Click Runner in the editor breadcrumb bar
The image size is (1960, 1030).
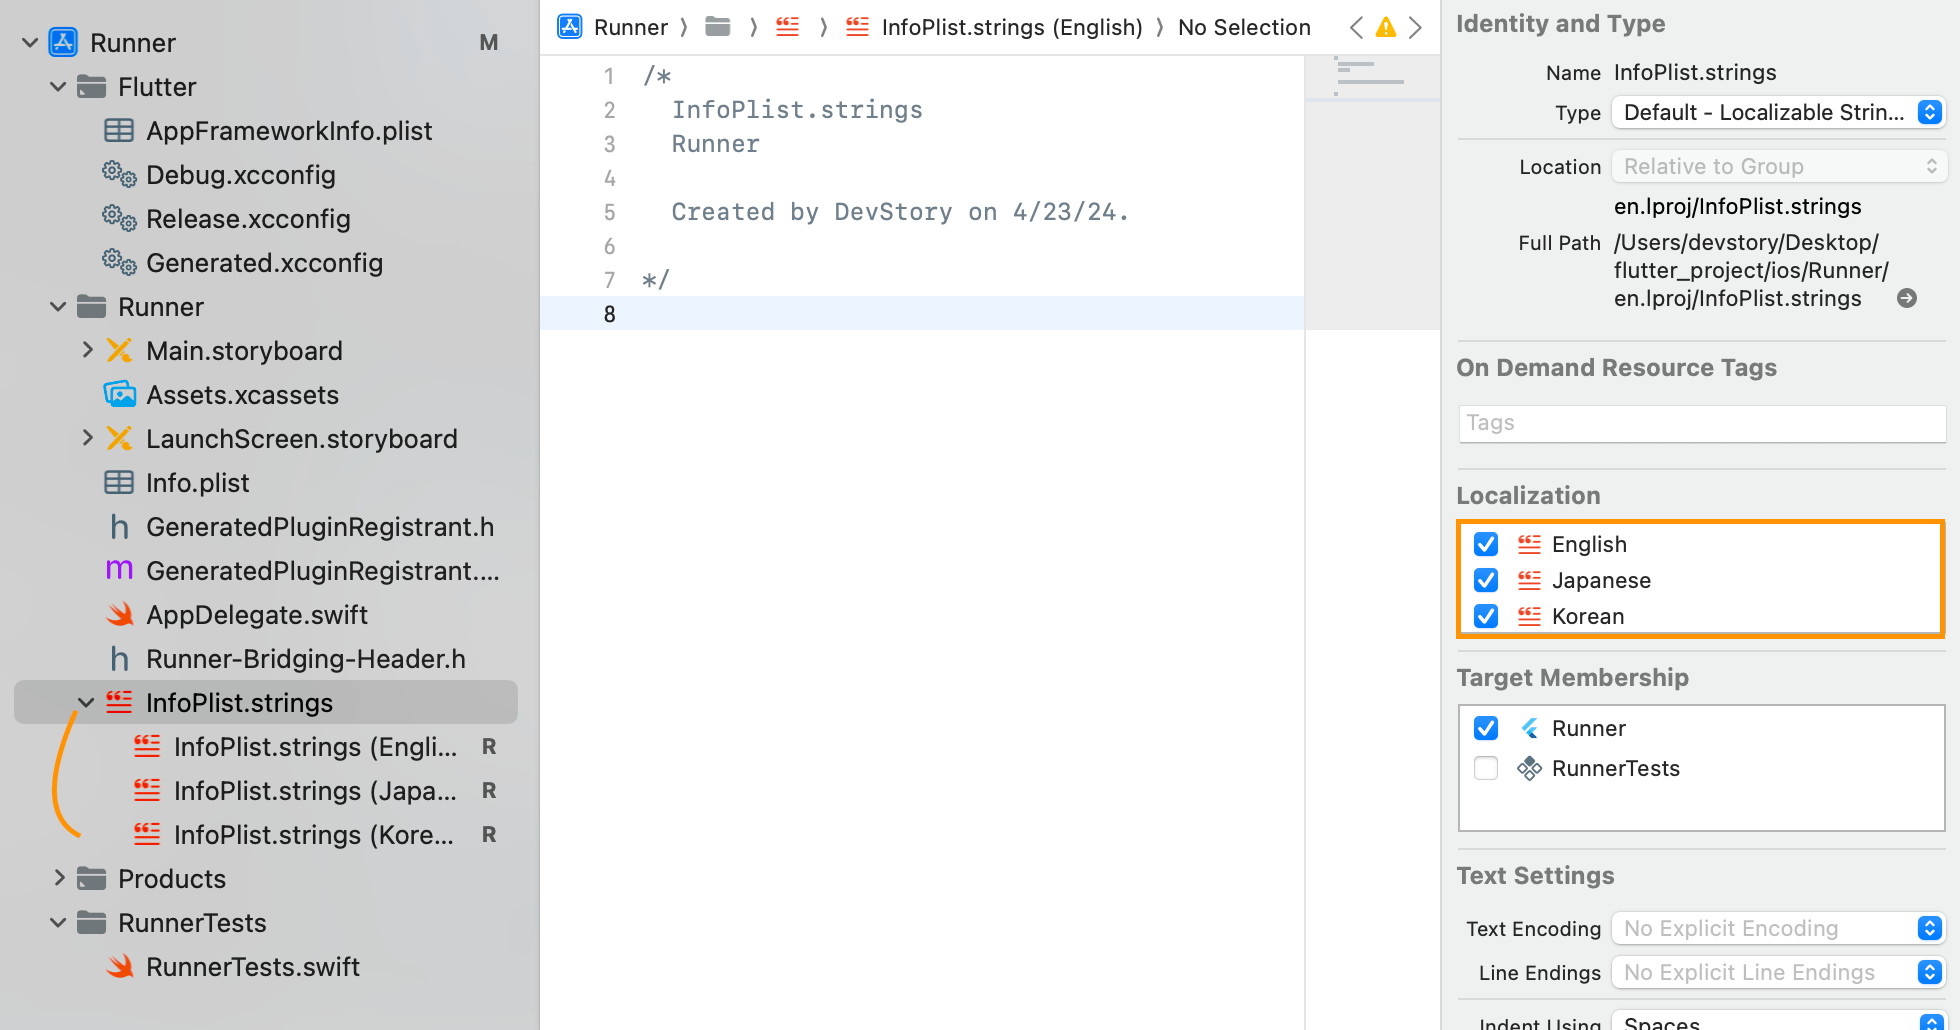(x=630, y=27)
